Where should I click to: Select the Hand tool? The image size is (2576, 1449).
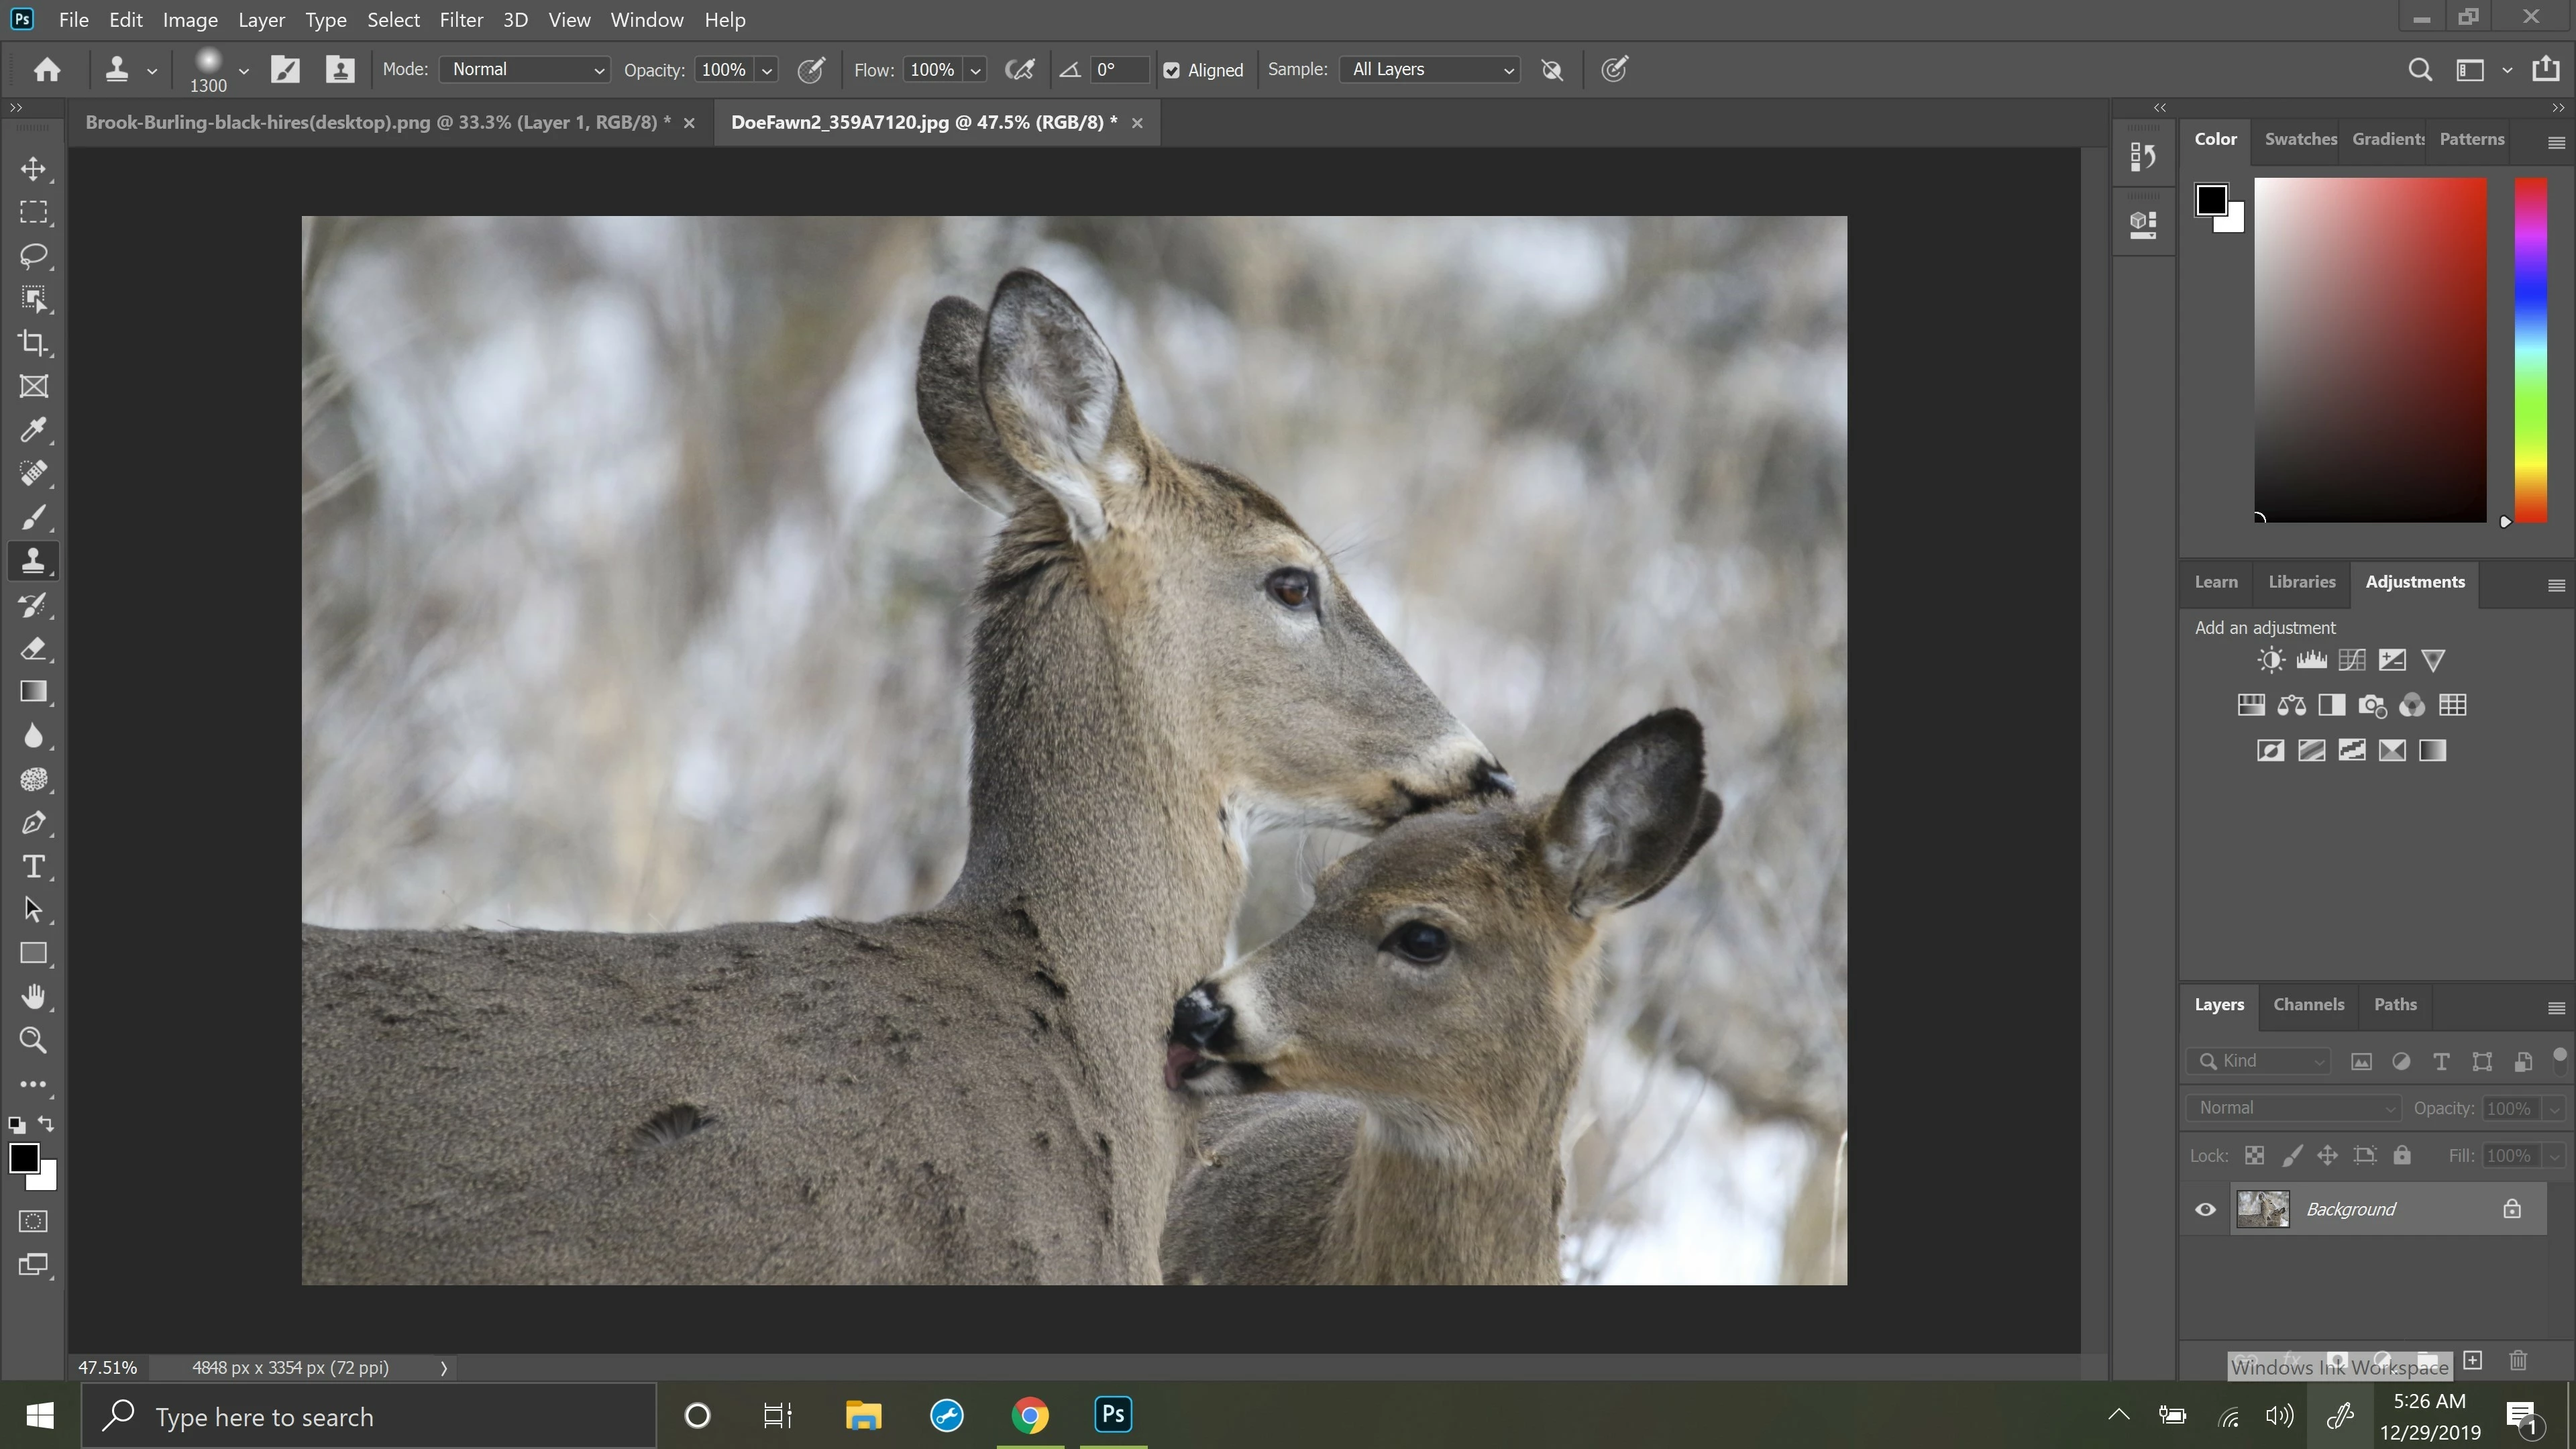33,997
